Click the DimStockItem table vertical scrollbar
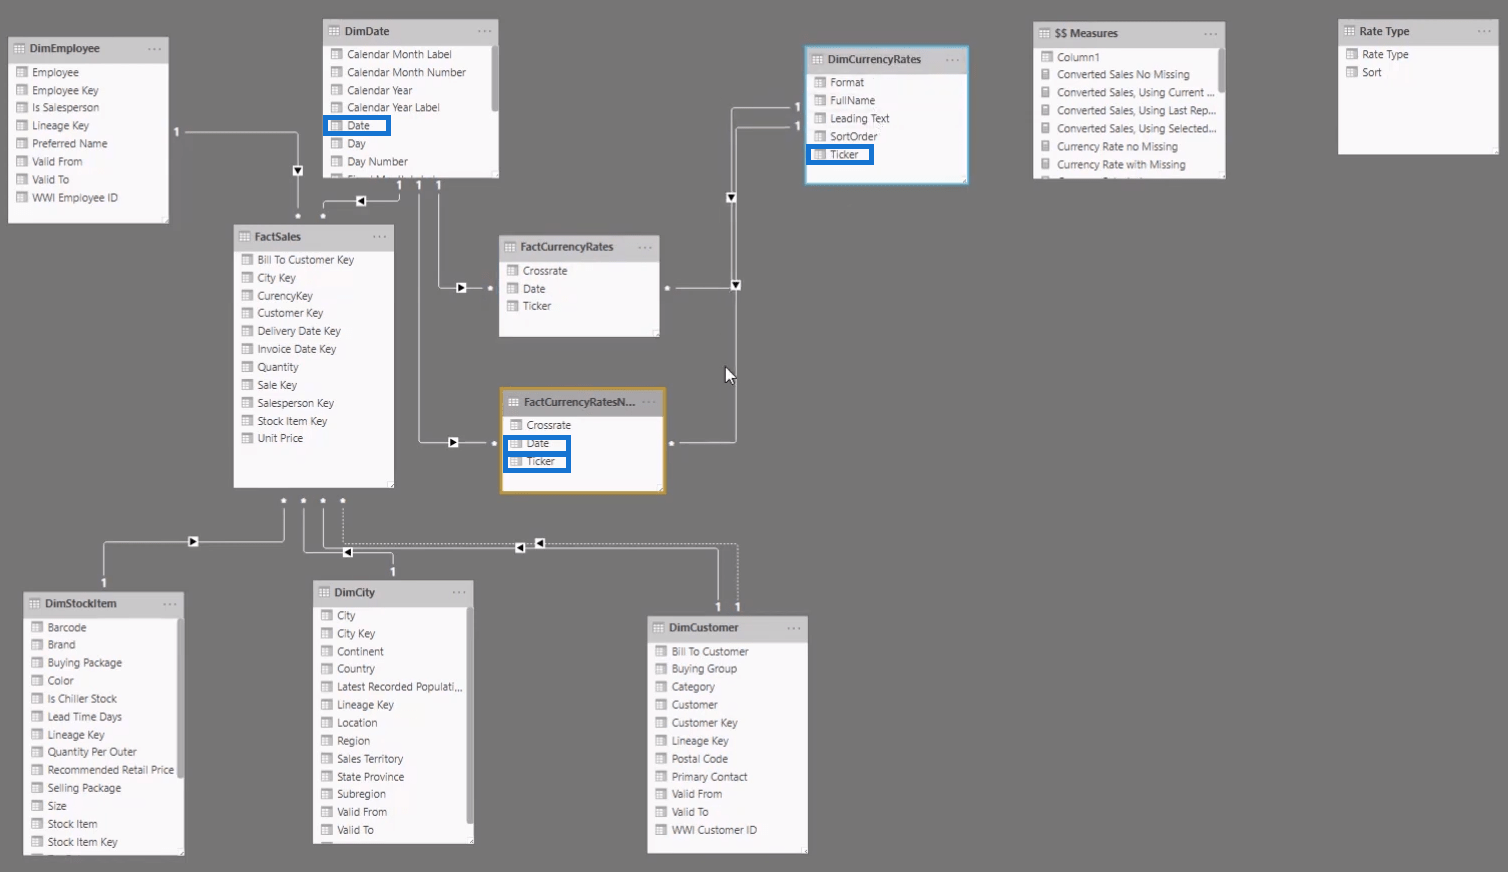Screen dimensions: 1508x872 [x=180, y=698]
